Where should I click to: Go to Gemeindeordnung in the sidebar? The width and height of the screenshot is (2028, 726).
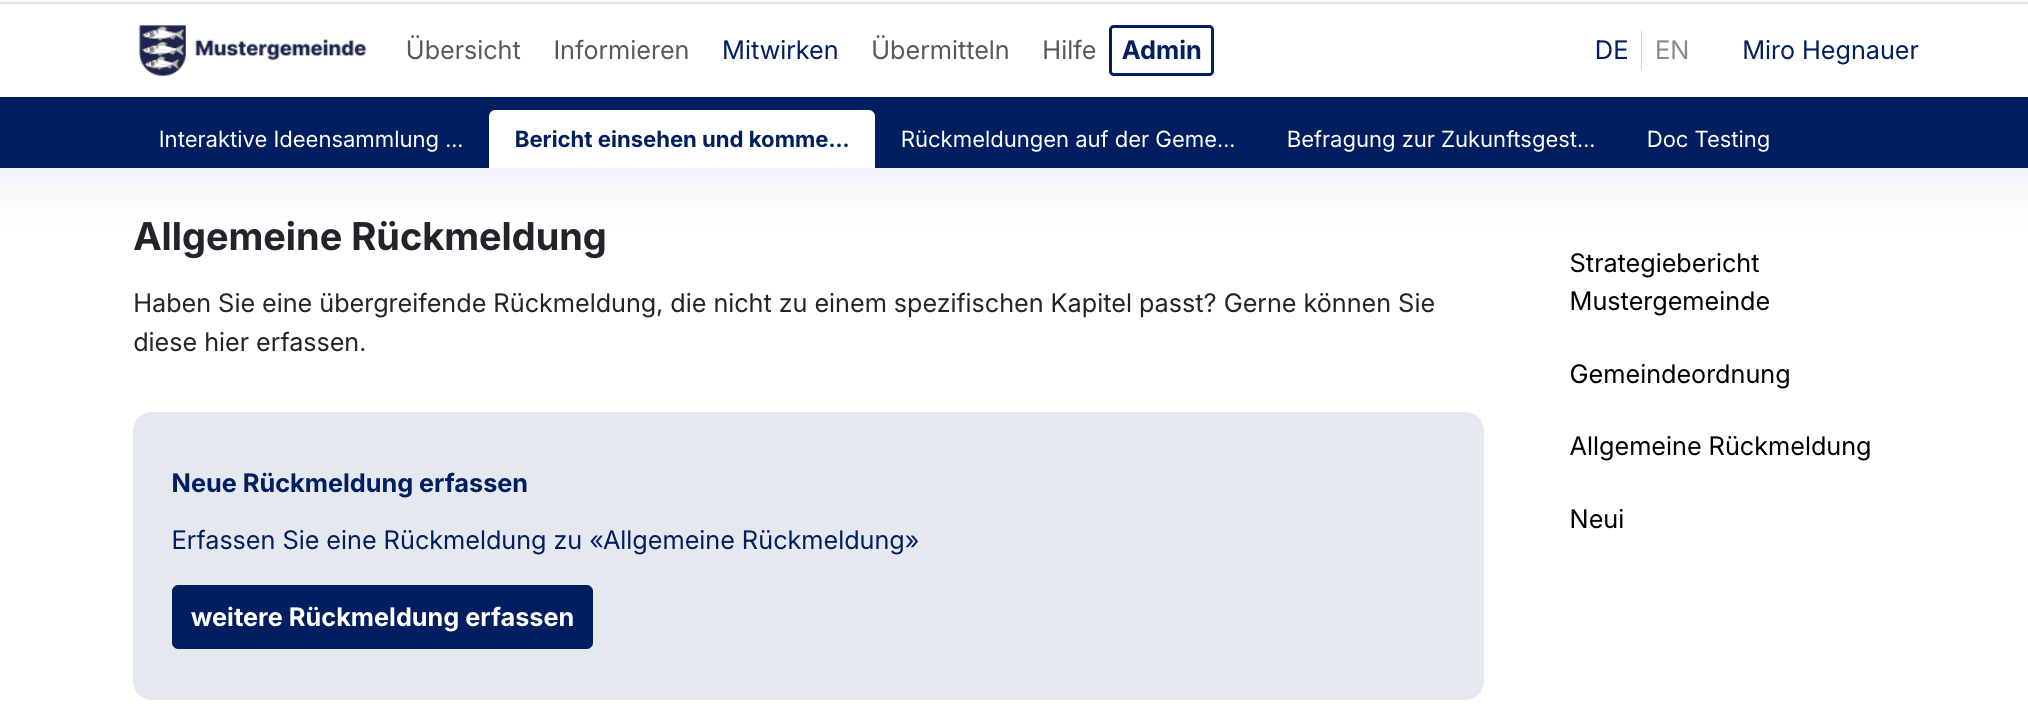(x=1679, y=374)
